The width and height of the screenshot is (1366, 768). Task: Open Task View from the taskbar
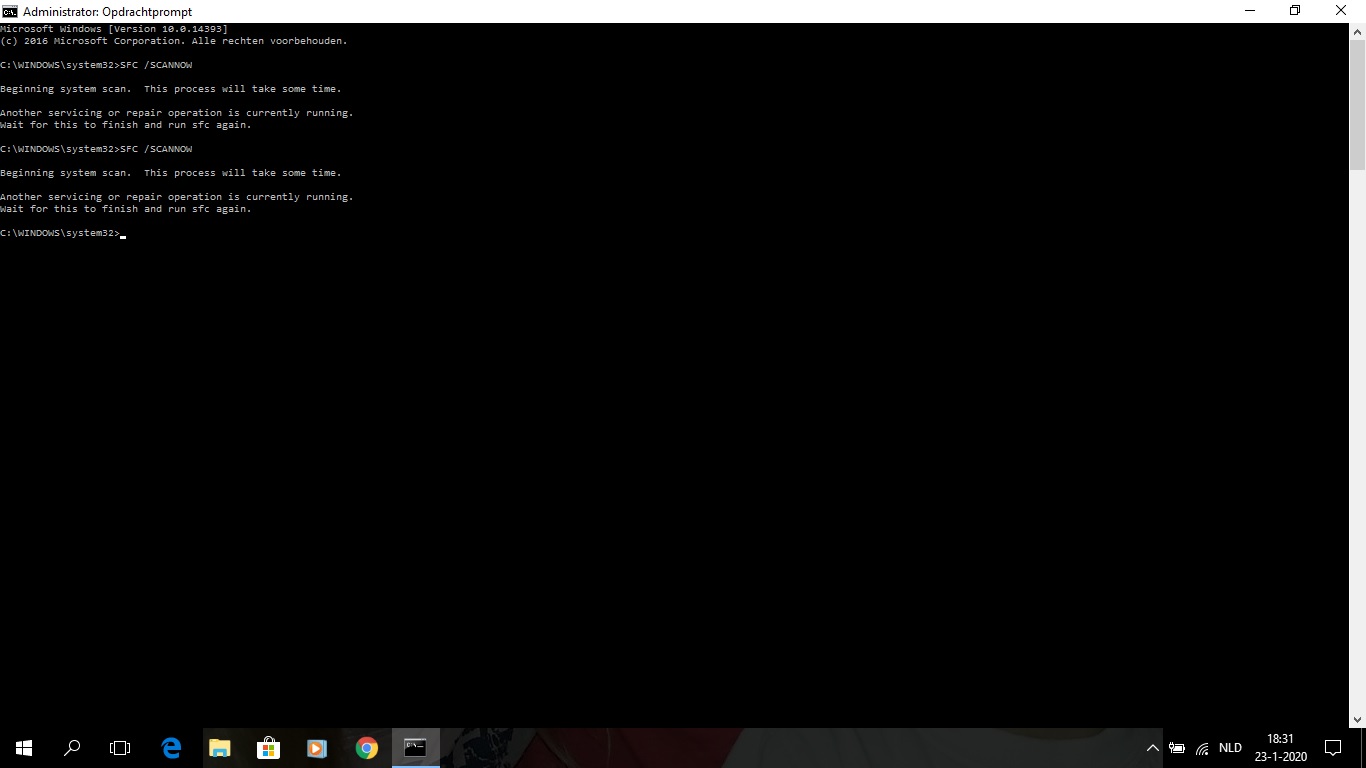tap(120, 747)
